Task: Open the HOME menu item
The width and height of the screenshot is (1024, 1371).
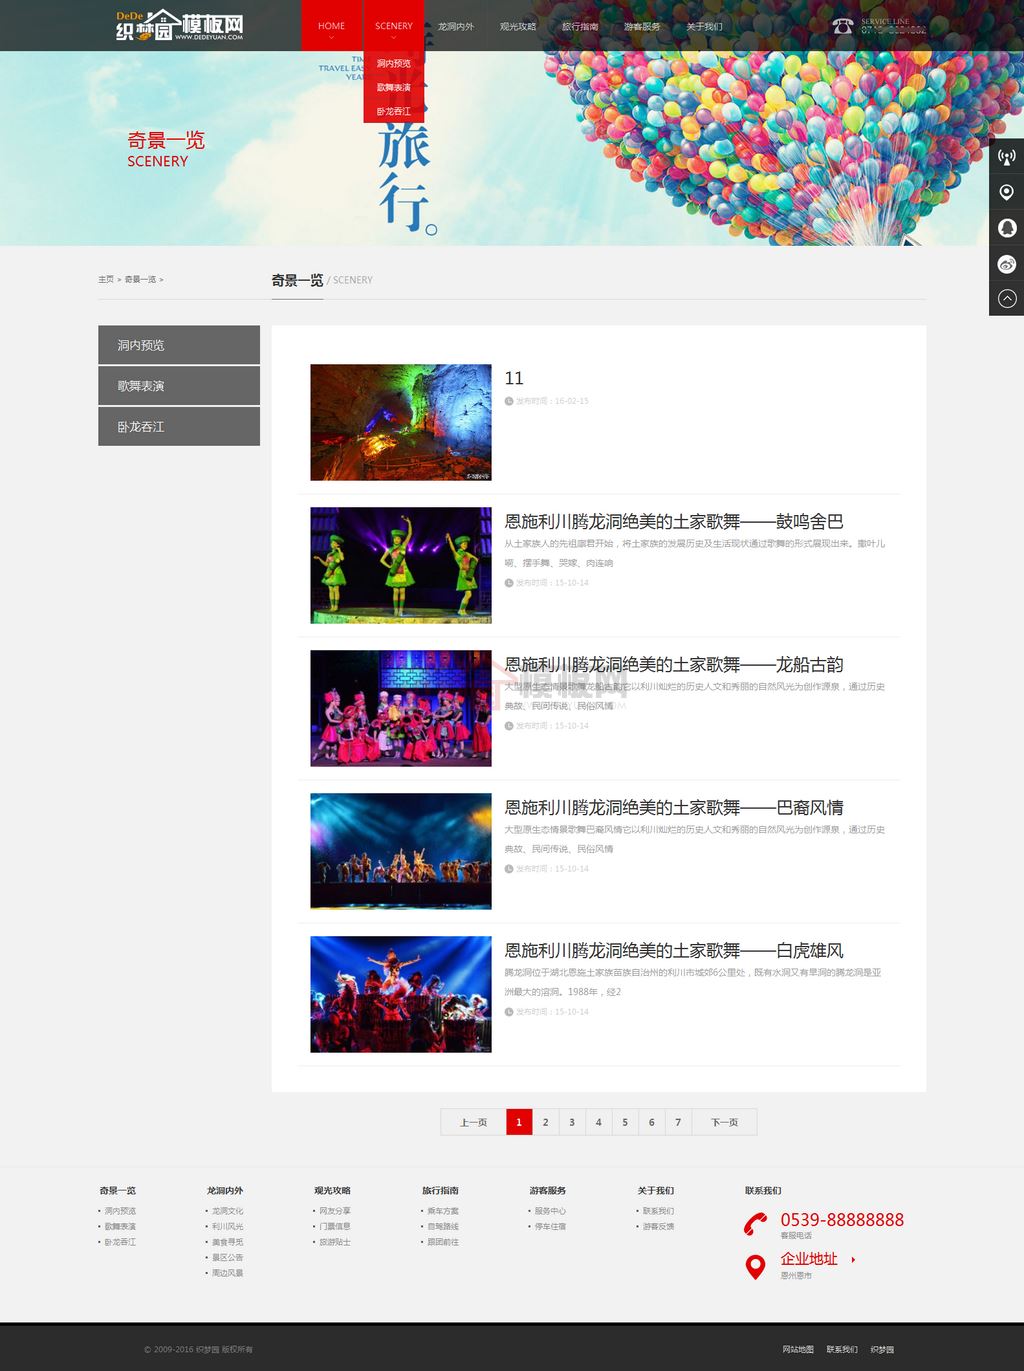Action: (331, 26)
